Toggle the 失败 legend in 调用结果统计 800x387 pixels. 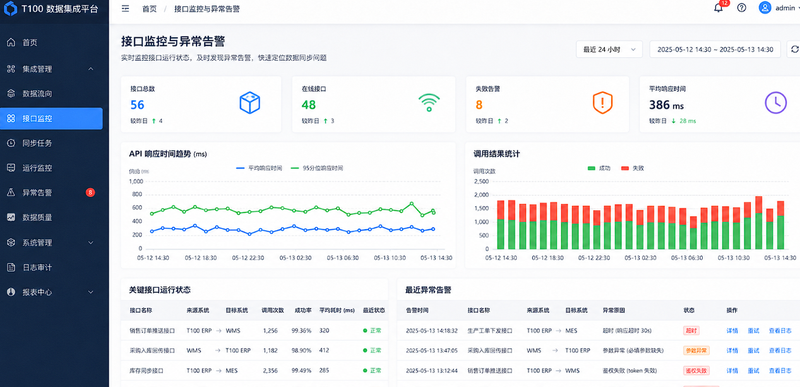tap(633, 168)
